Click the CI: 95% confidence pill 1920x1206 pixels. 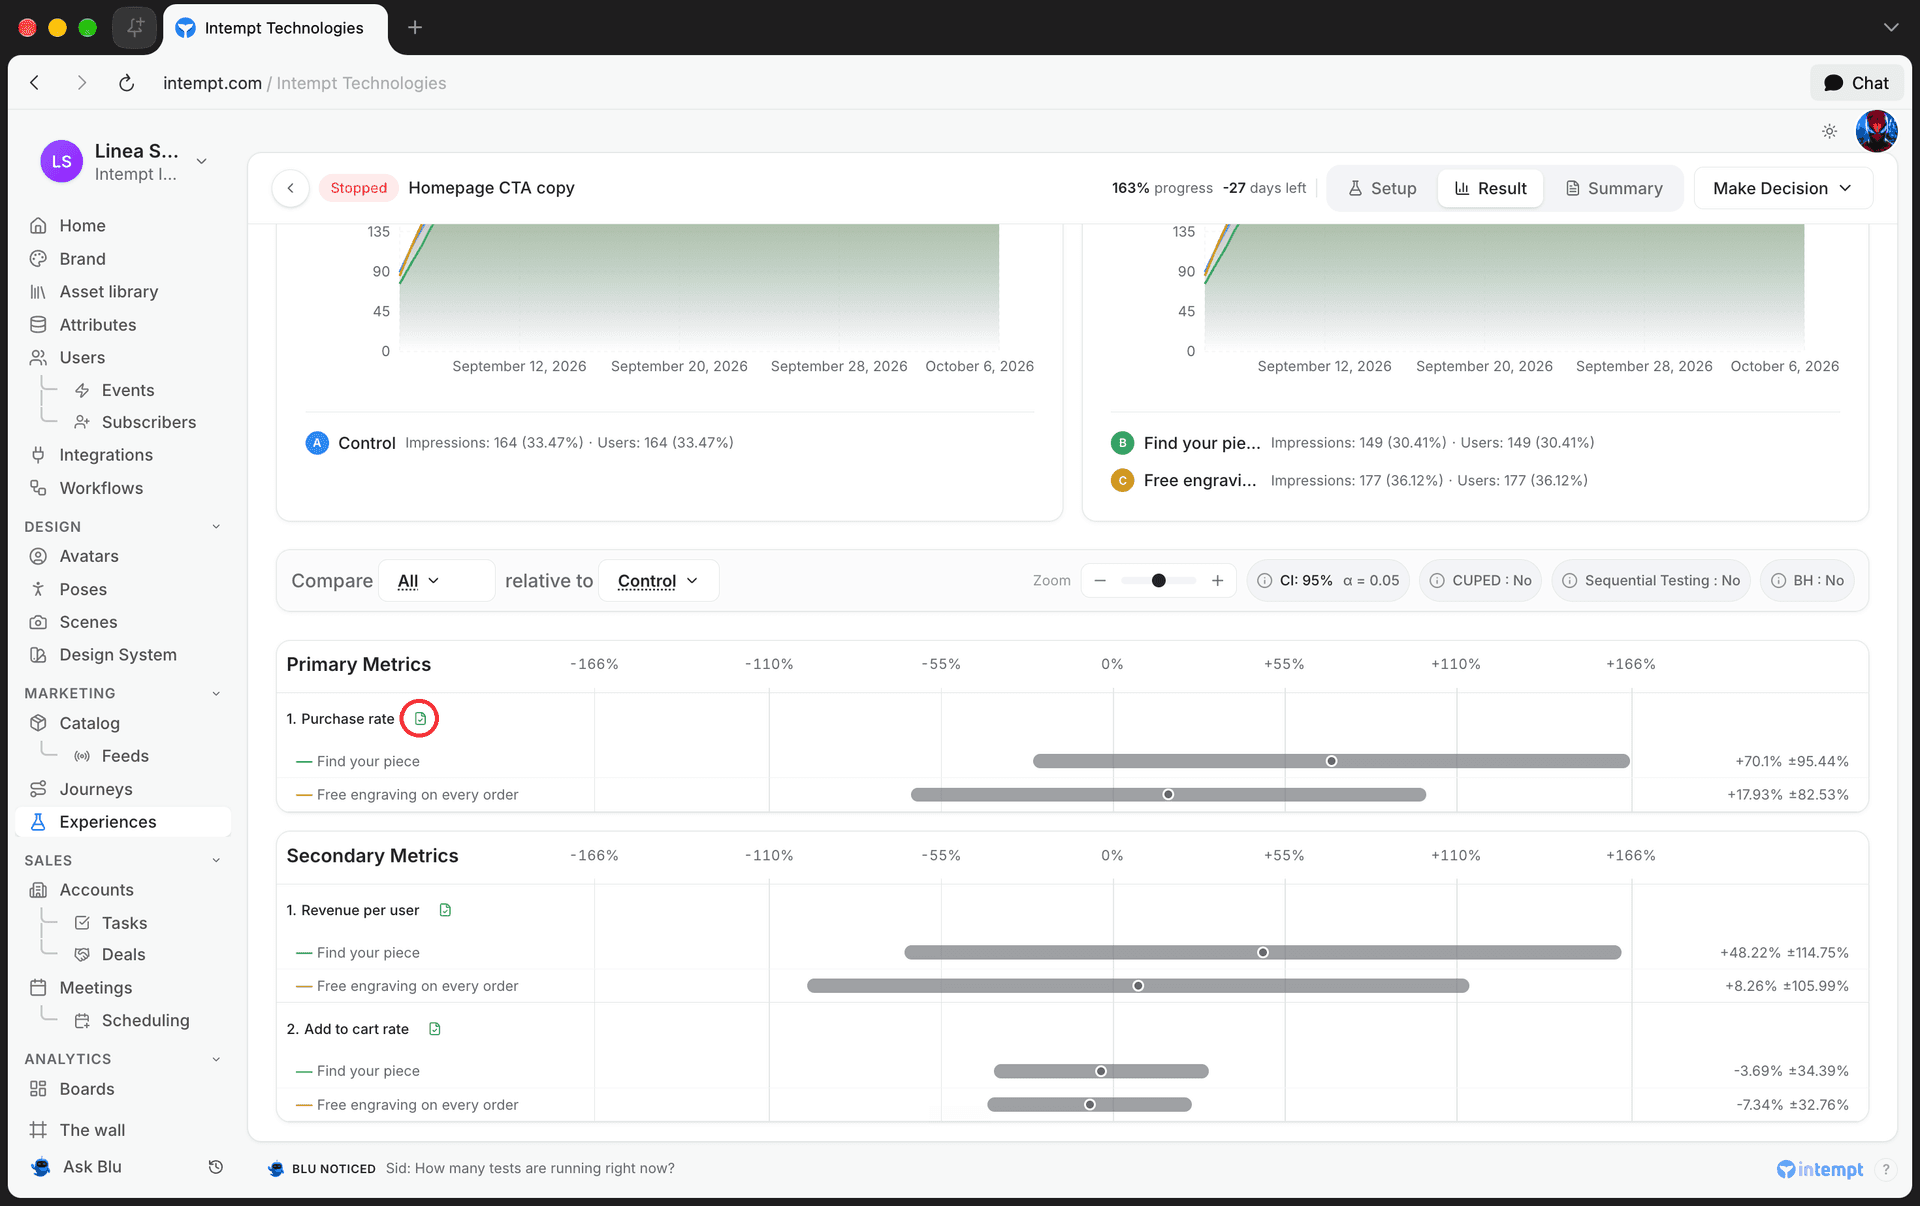coord(1328,580)
